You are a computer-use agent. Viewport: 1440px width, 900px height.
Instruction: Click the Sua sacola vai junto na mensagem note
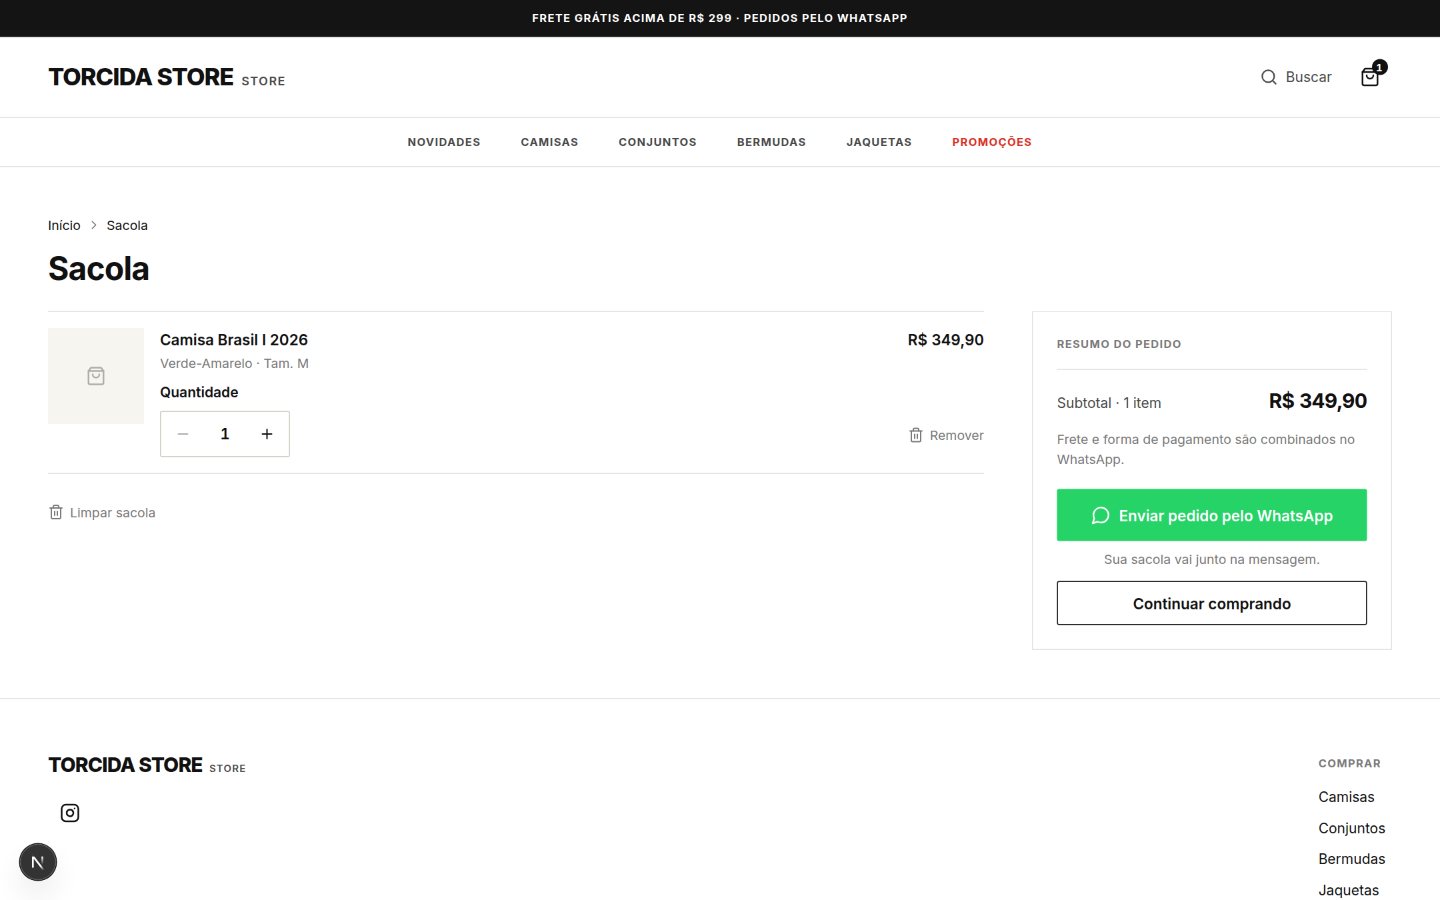click(1212, 559)
